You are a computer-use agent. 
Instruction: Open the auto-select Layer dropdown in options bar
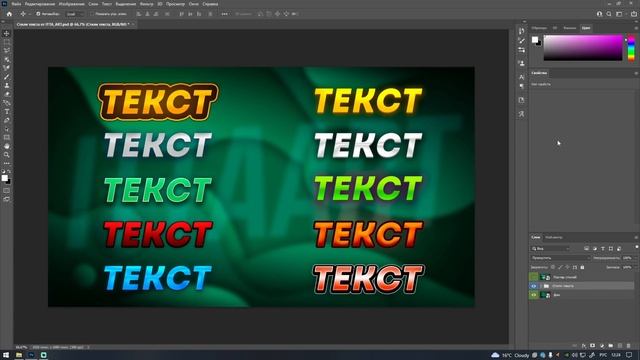(75, 14)
